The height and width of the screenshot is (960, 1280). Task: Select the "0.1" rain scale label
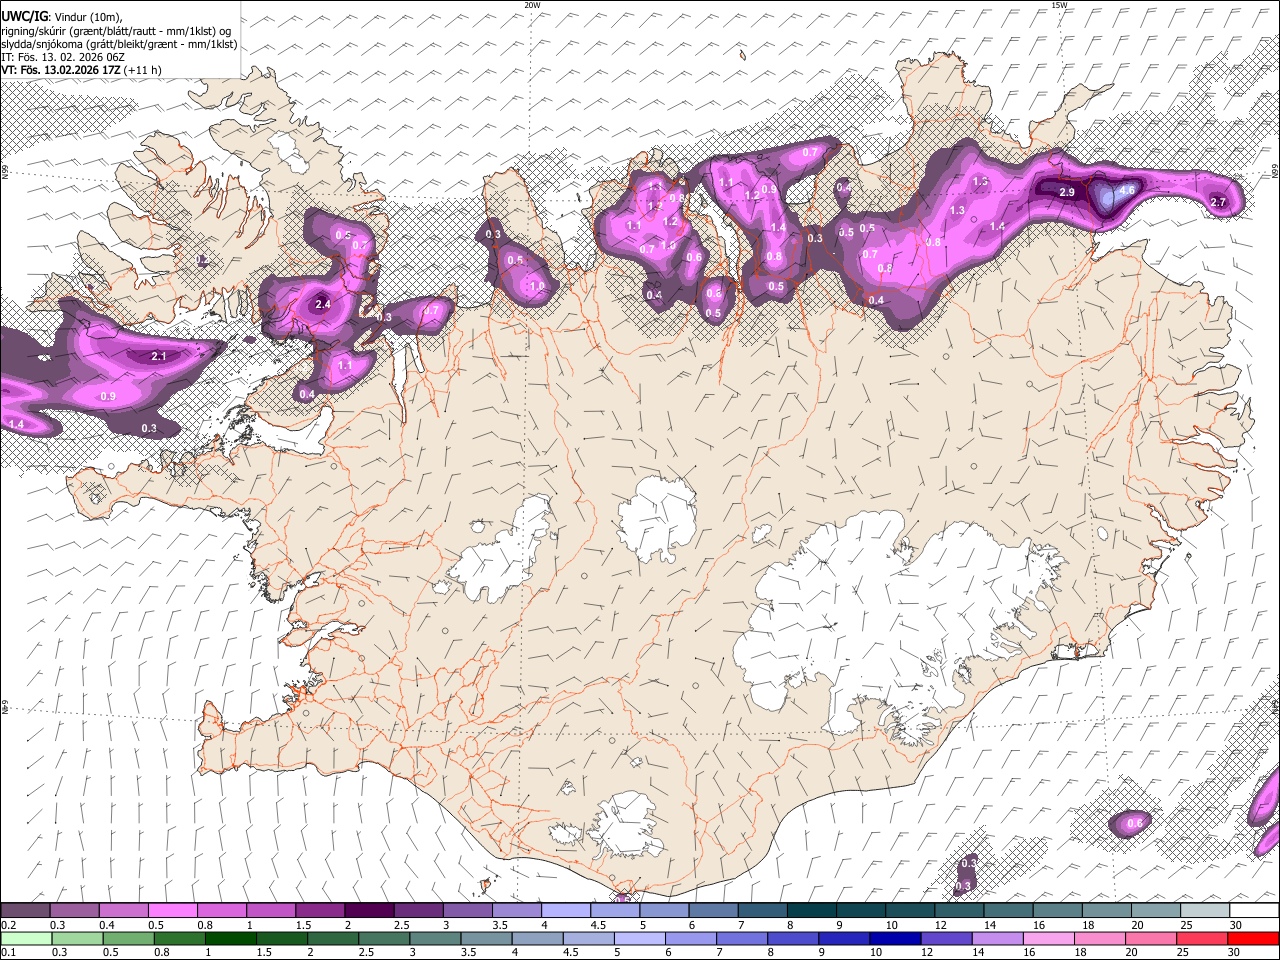(x=8, y=952)
